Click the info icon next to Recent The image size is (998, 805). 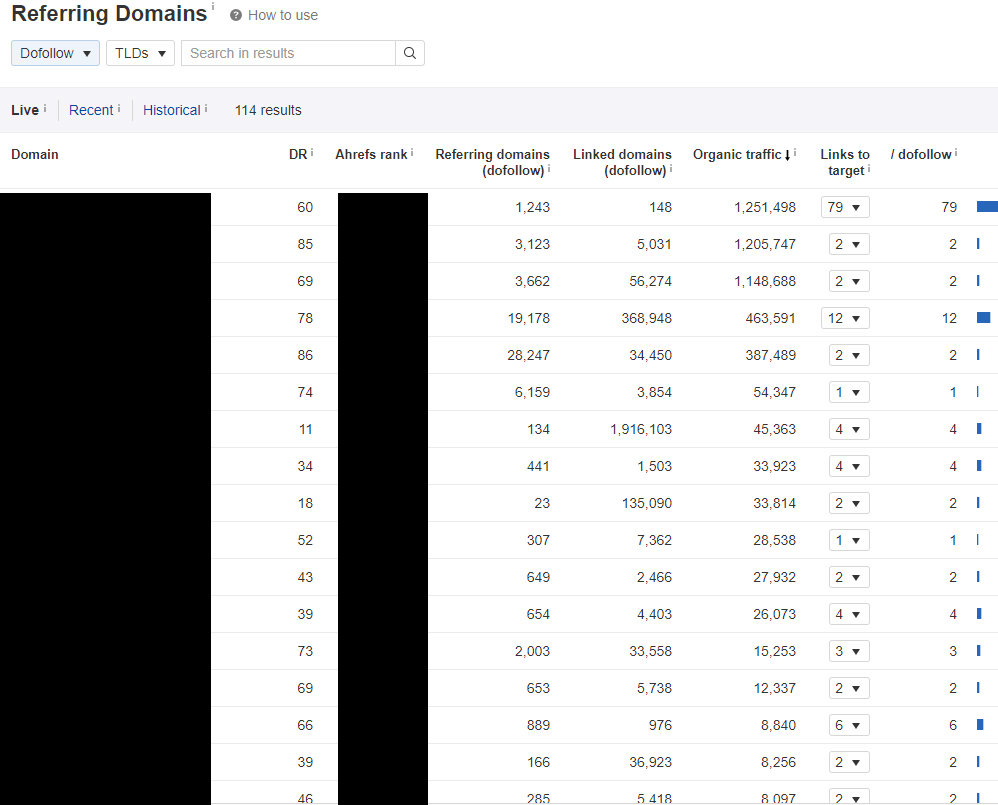click(119, 108)
